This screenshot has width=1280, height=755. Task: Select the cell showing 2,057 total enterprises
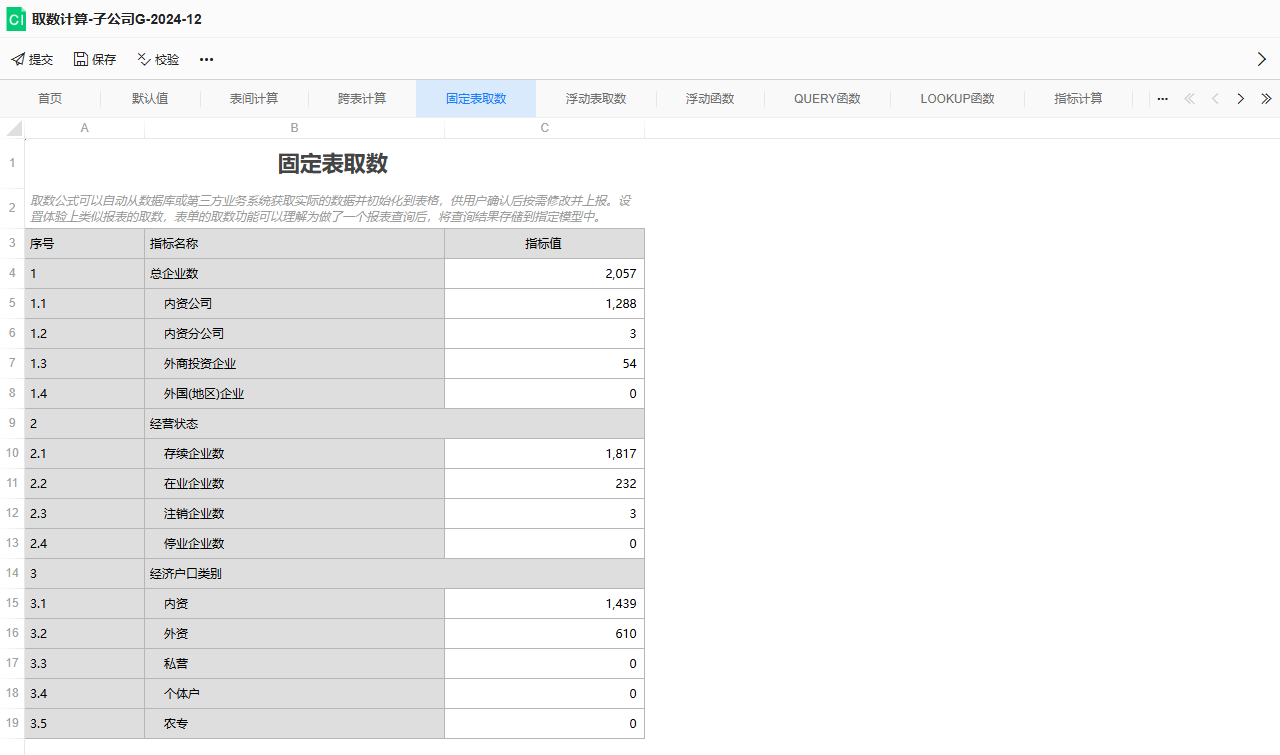pyautogui.click(x=544, y=273)
